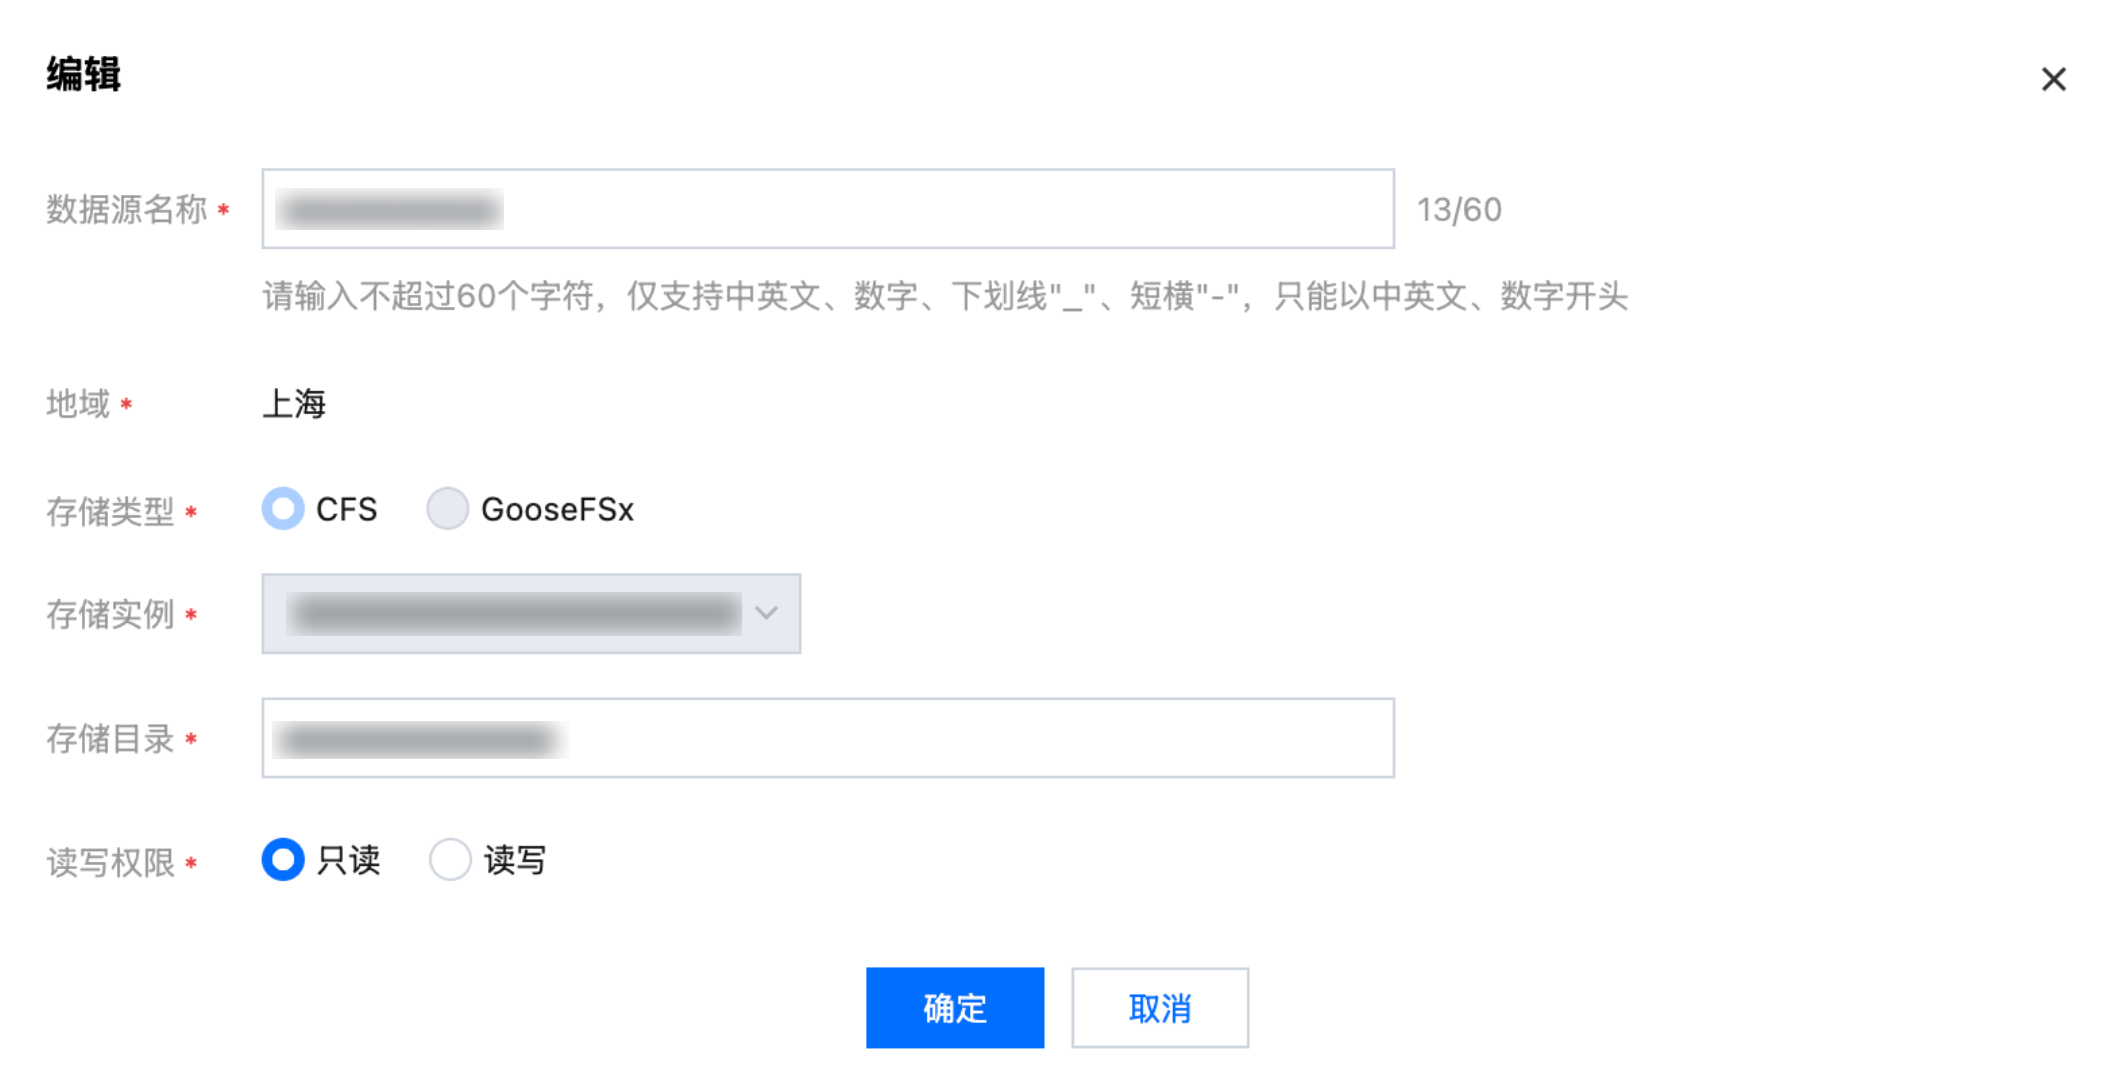Select the GooseFSx storage type radio button

[447, 509]
